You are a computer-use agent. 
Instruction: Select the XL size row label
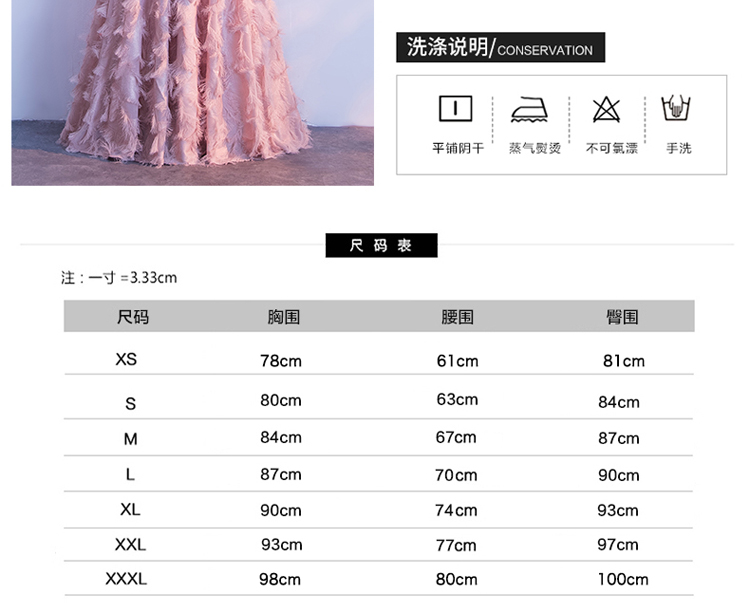[x=130, y=509]
